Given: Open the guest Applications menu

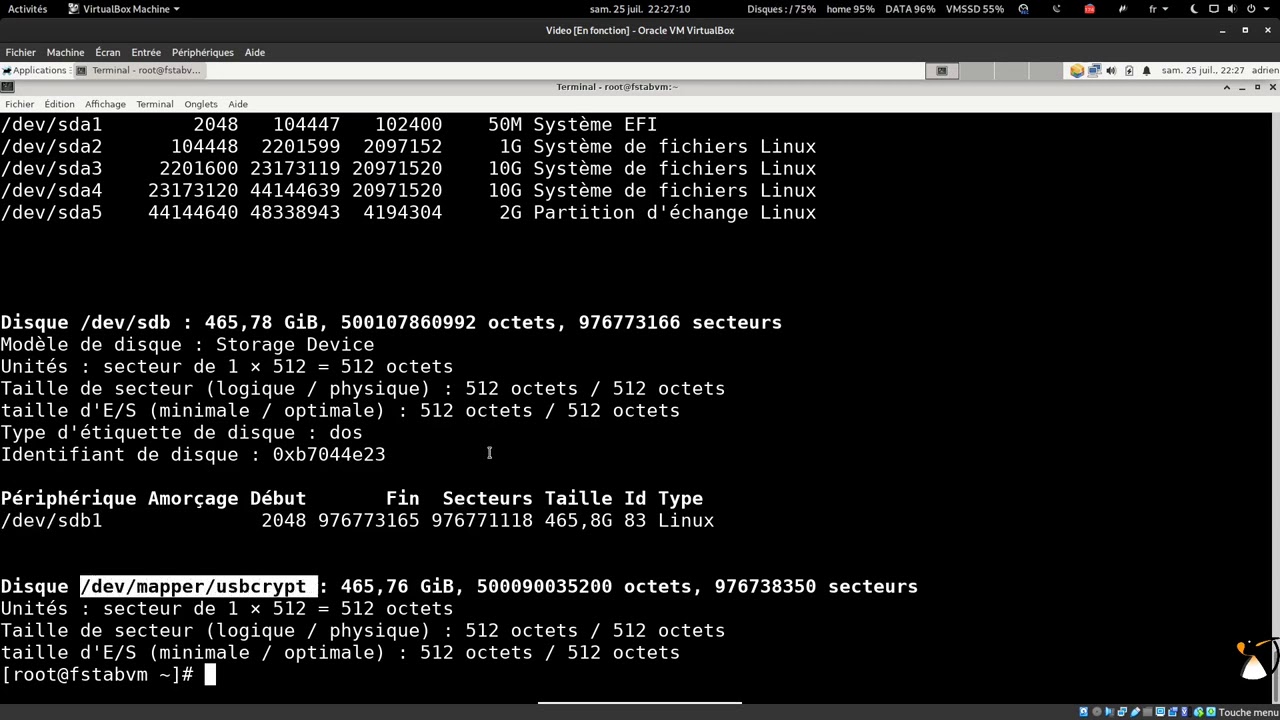Looking at the screenshot, I should coord(35,70).
